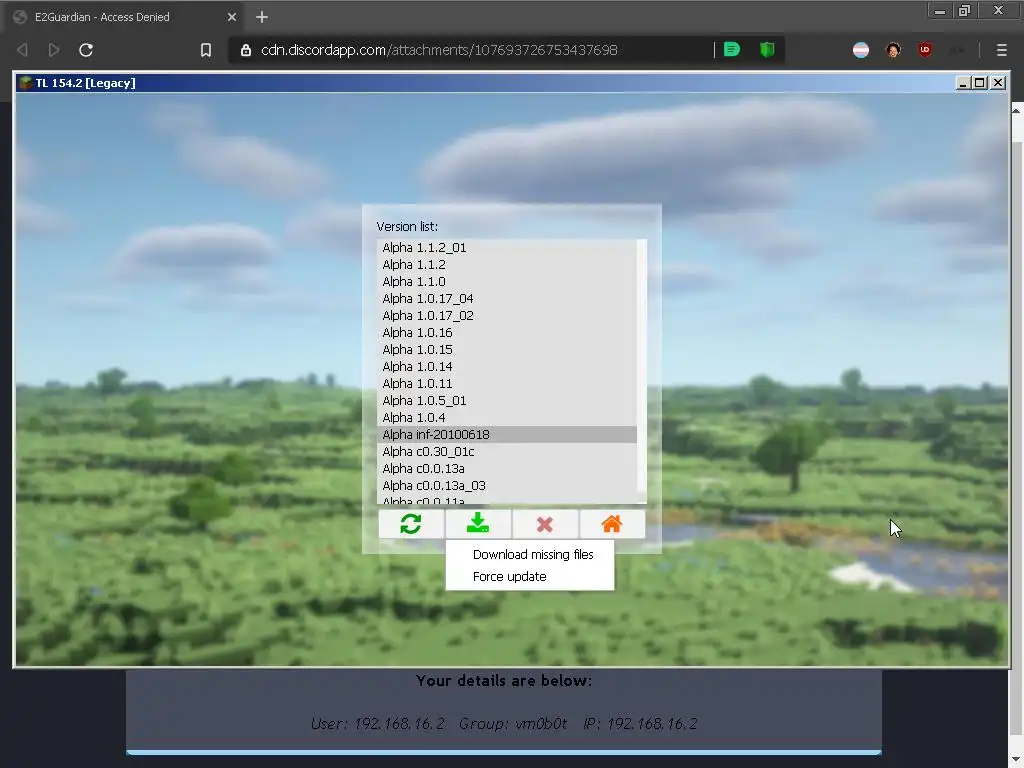Select Alpha c0.0.13a version entry
Screen dimensions: 1024x768
coord(507,468)
